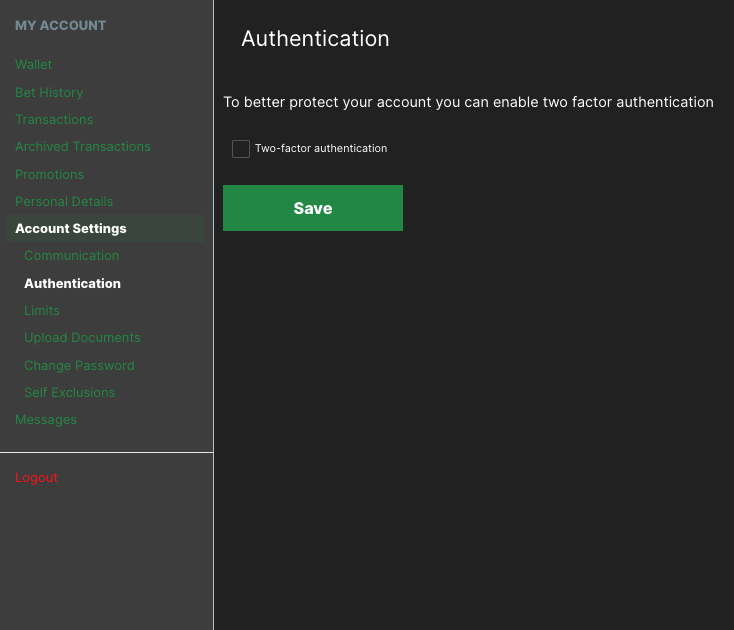Image resolution: width=734 pixels, height=630 pixels.
Task: Click the Two-factor authentication label text
Action: tap(320, 149)
